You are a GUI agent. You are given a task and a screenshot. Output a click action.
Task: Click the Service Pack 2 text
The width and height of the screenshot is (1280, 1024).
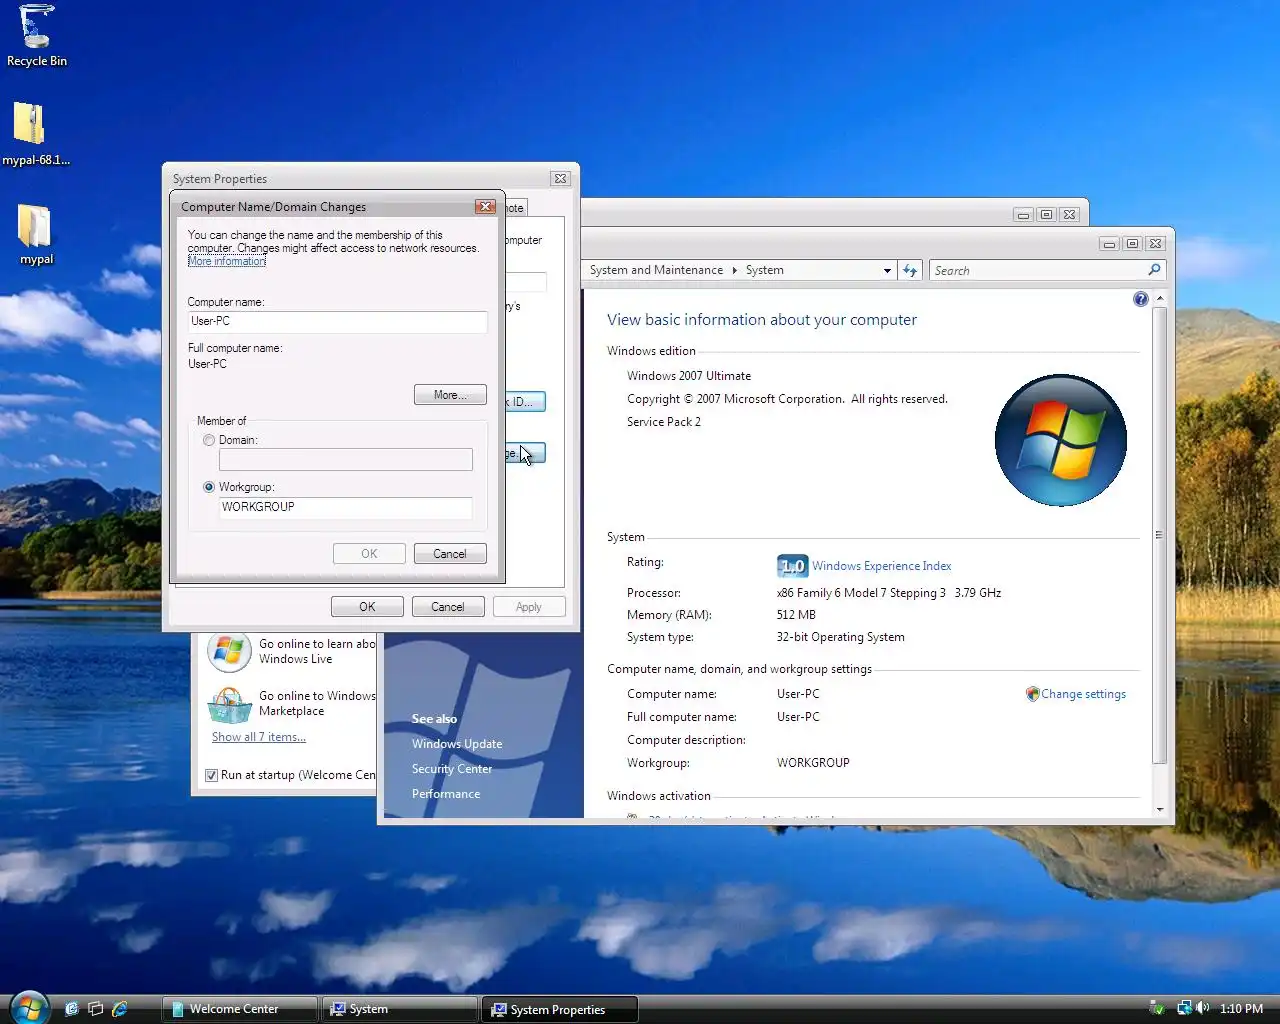pos(664,422)
